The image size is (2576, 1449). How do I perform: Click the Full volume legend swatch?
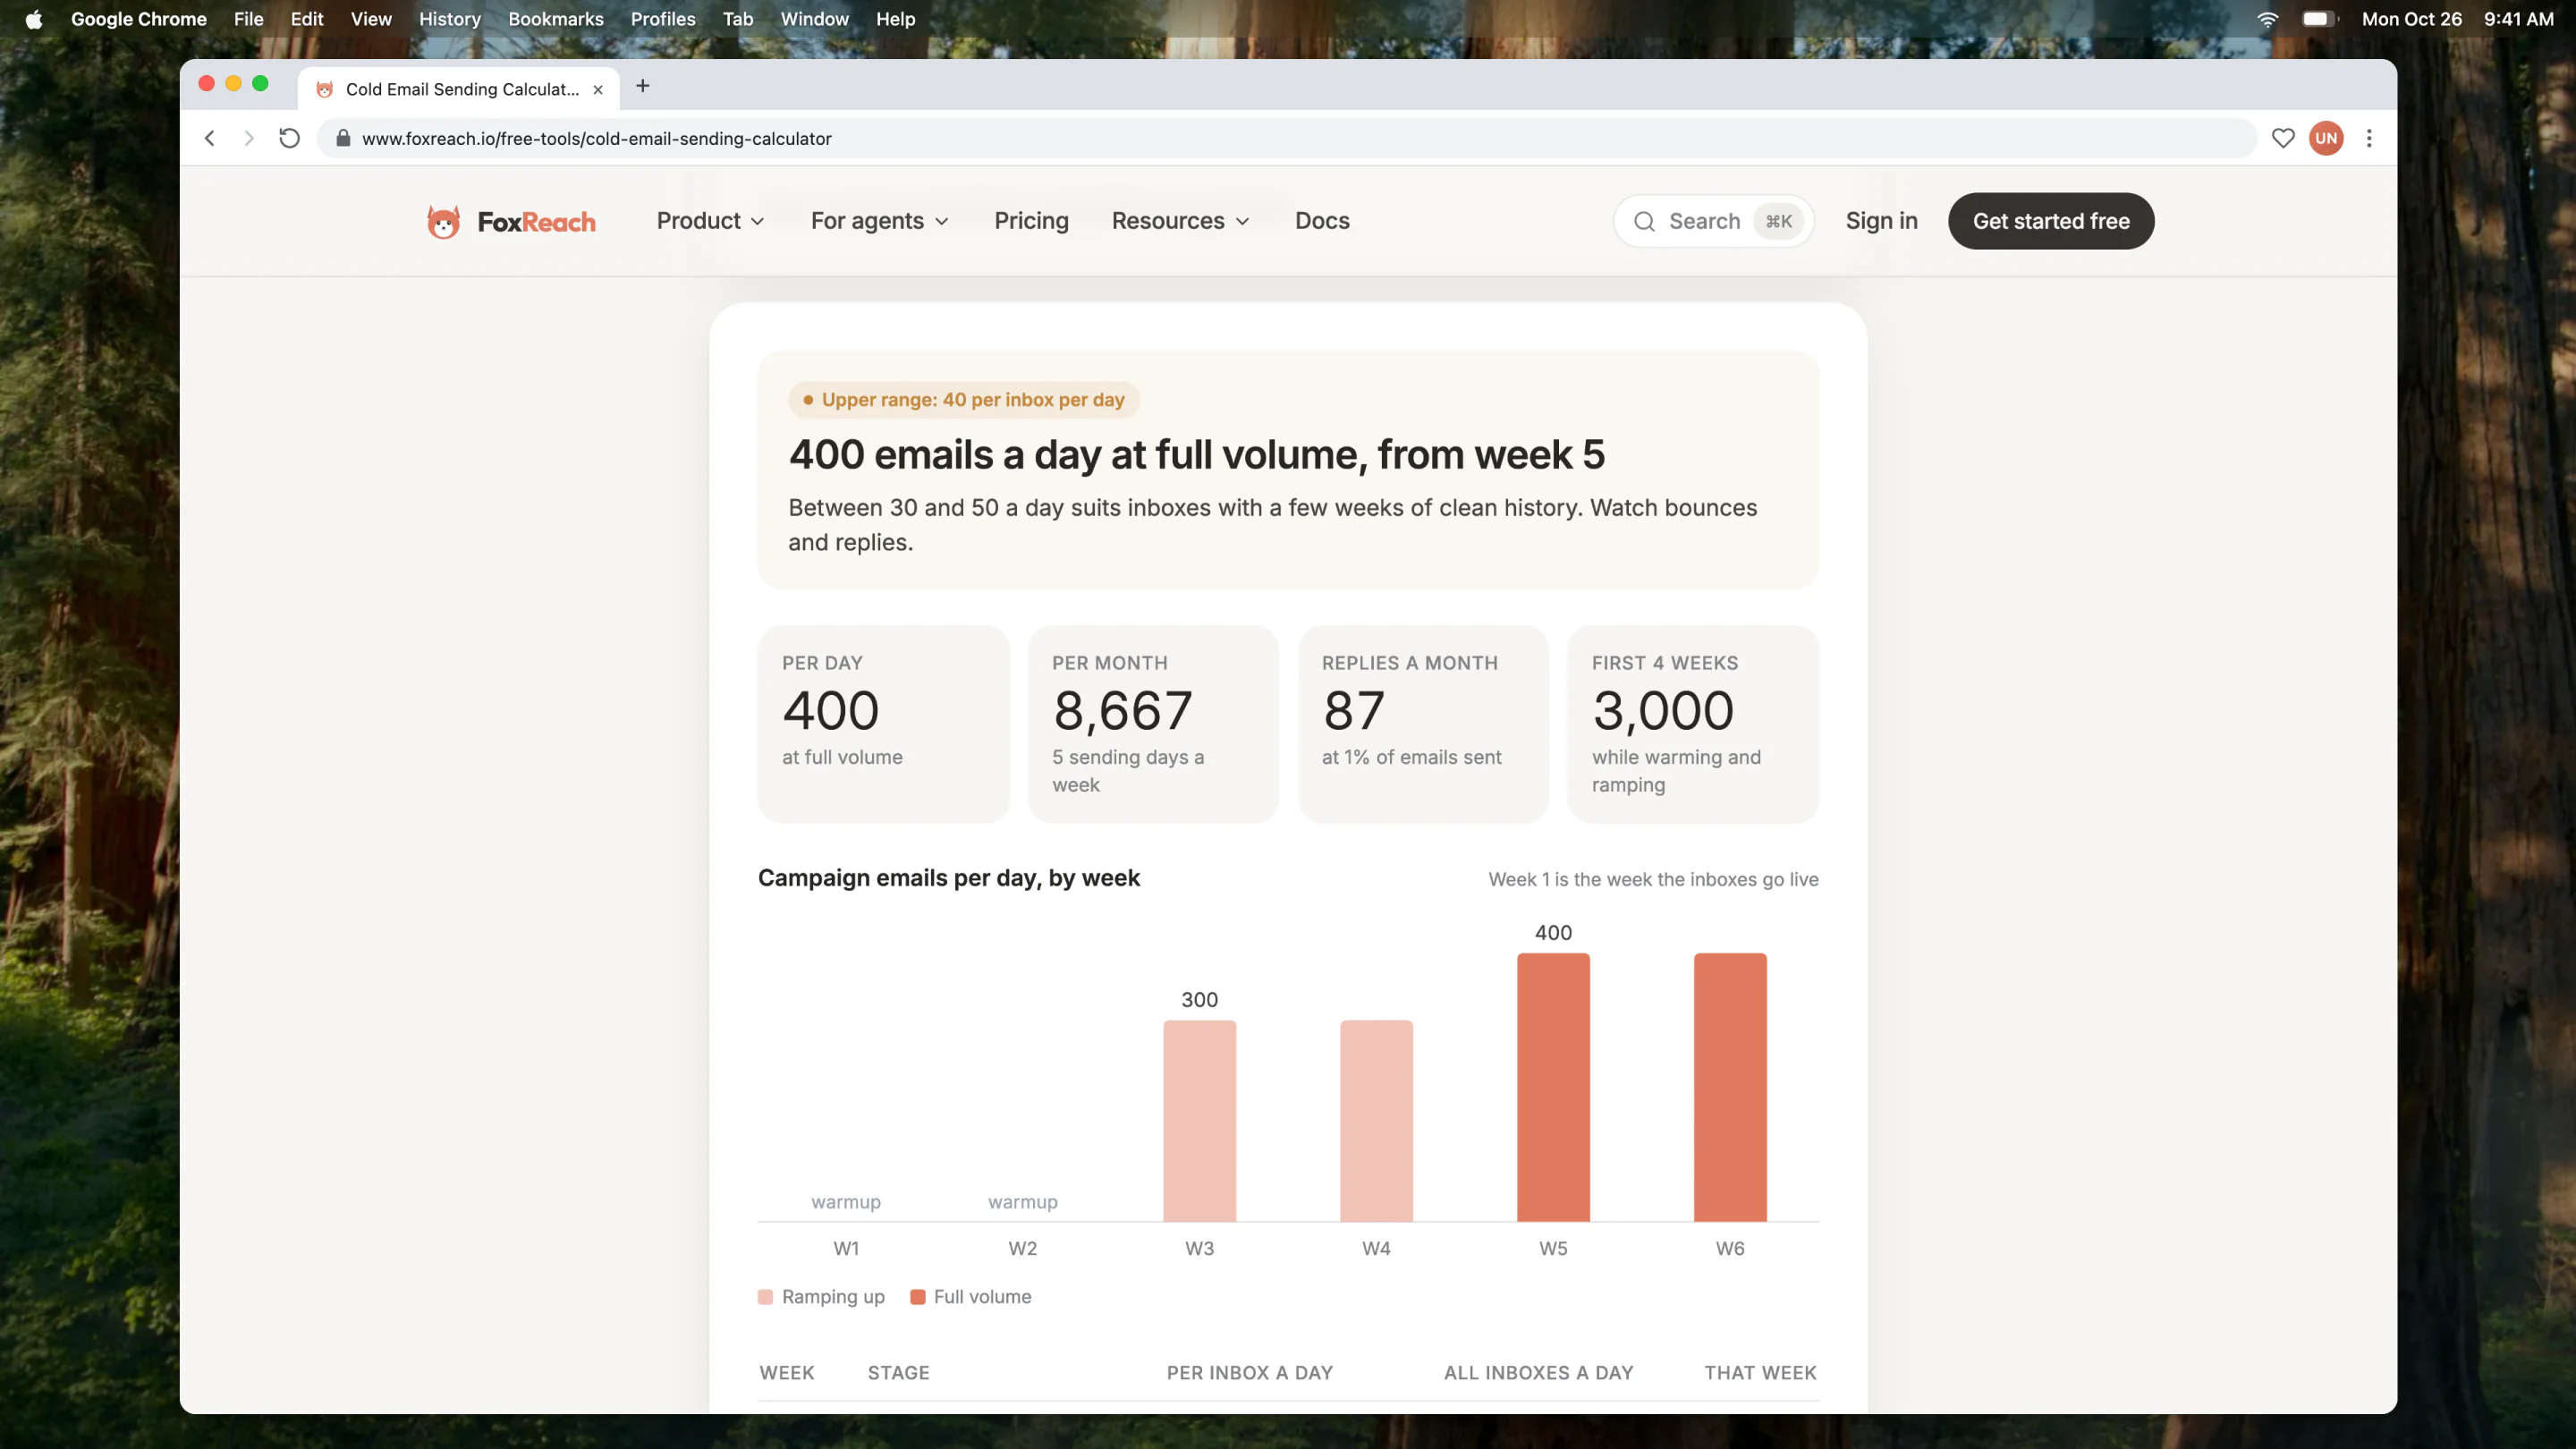(917, 1297)
